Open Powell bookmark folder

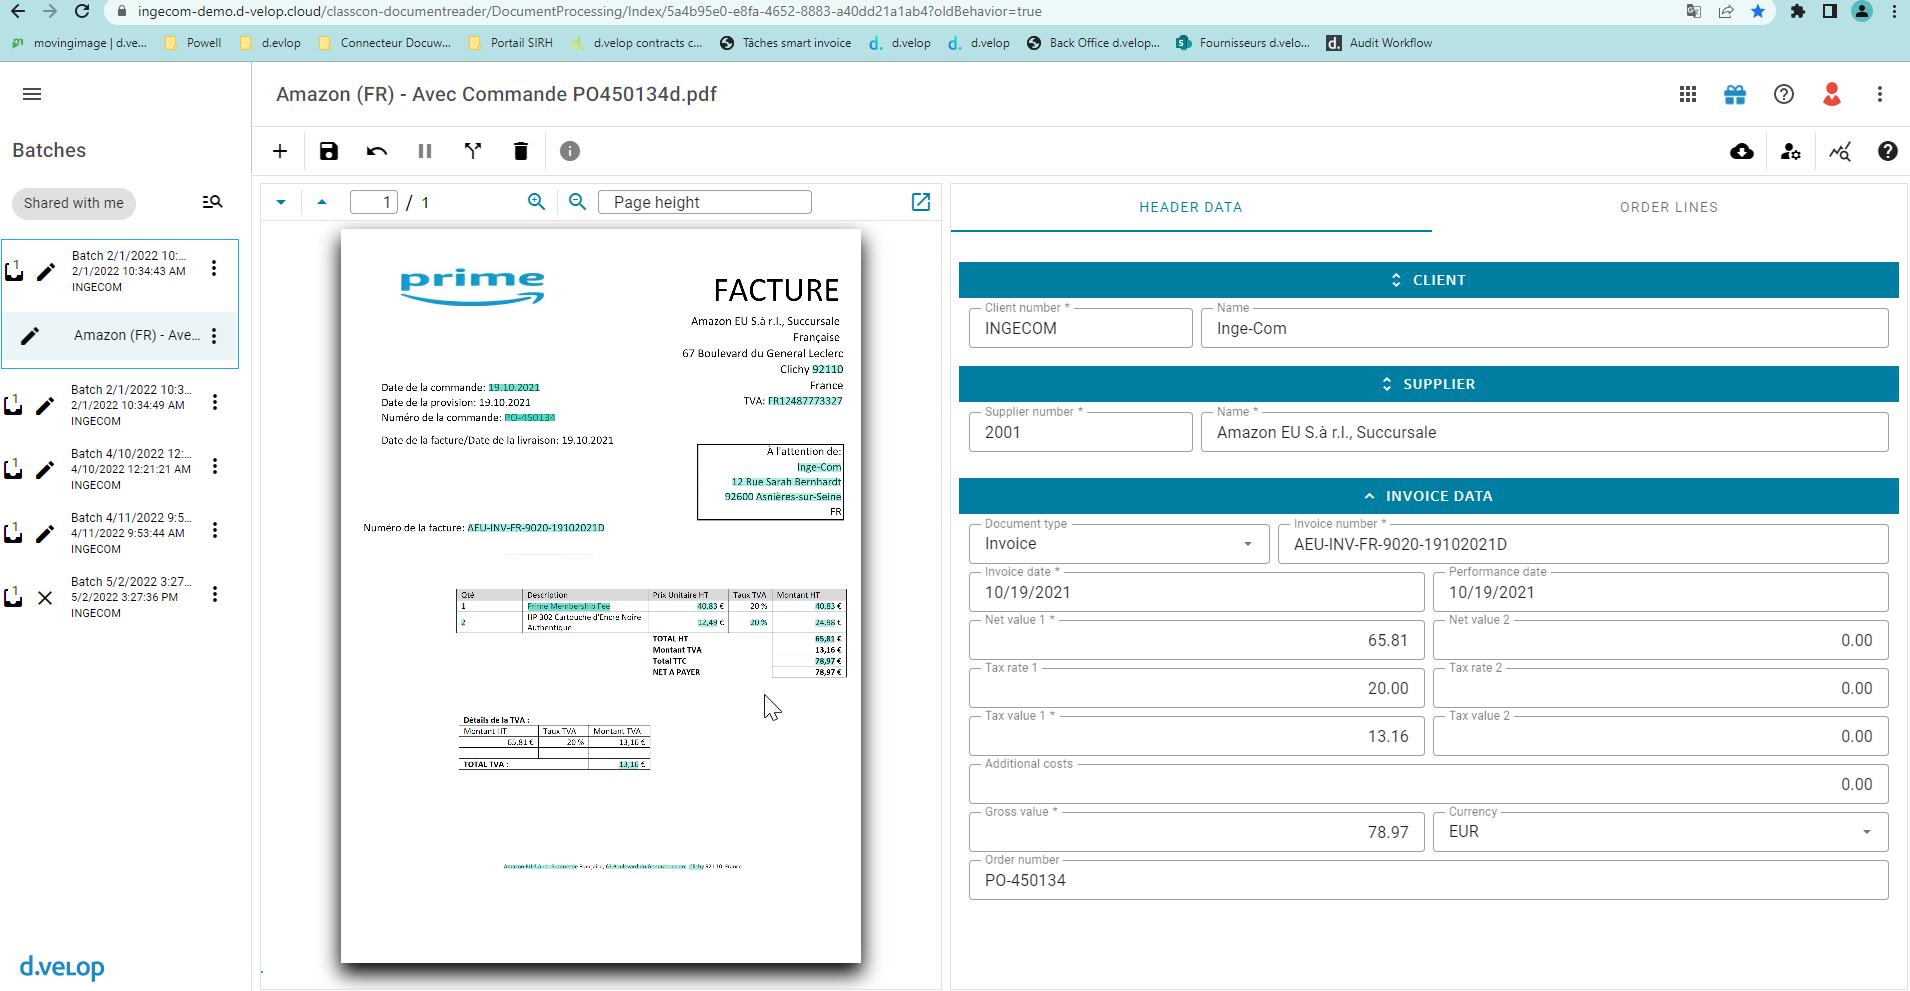pyautogui.click(x=193, y=43)
